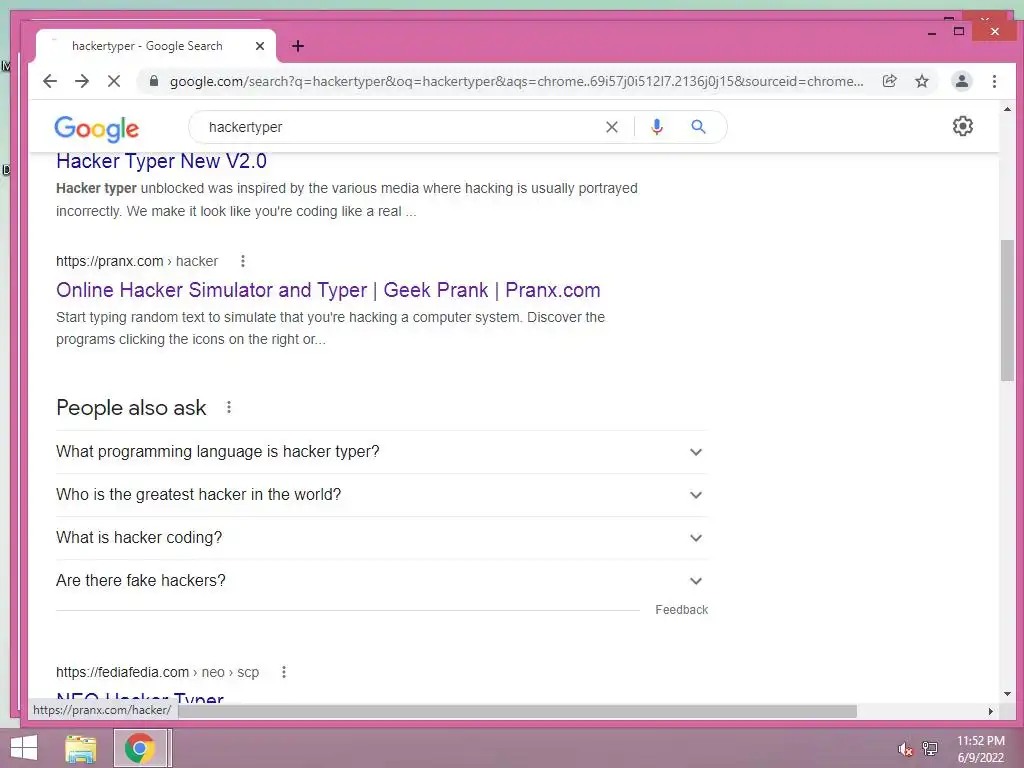Open About menu beside People also ask
Viewport: 1024px width, 768px height.
pyautogui.click(x=229, y=408)
